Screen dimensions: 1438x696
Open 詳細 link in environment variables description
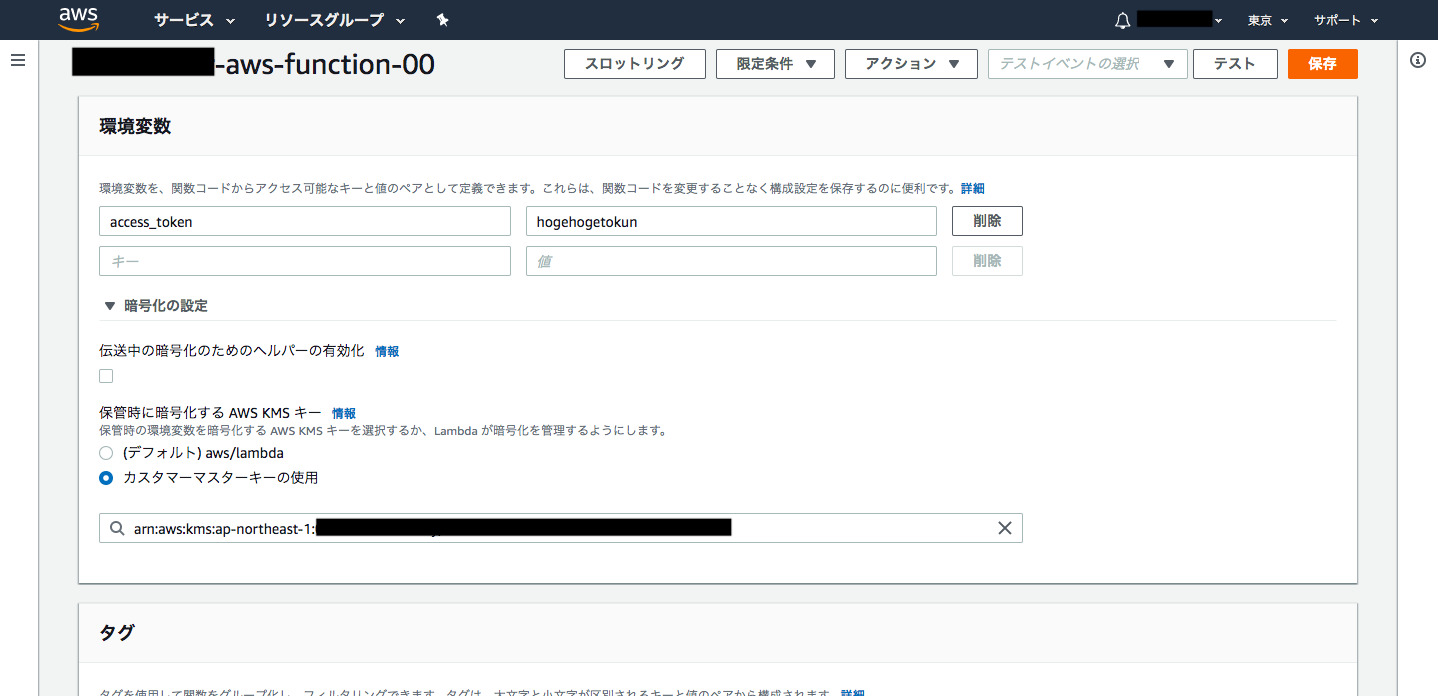tap(973, 188)
